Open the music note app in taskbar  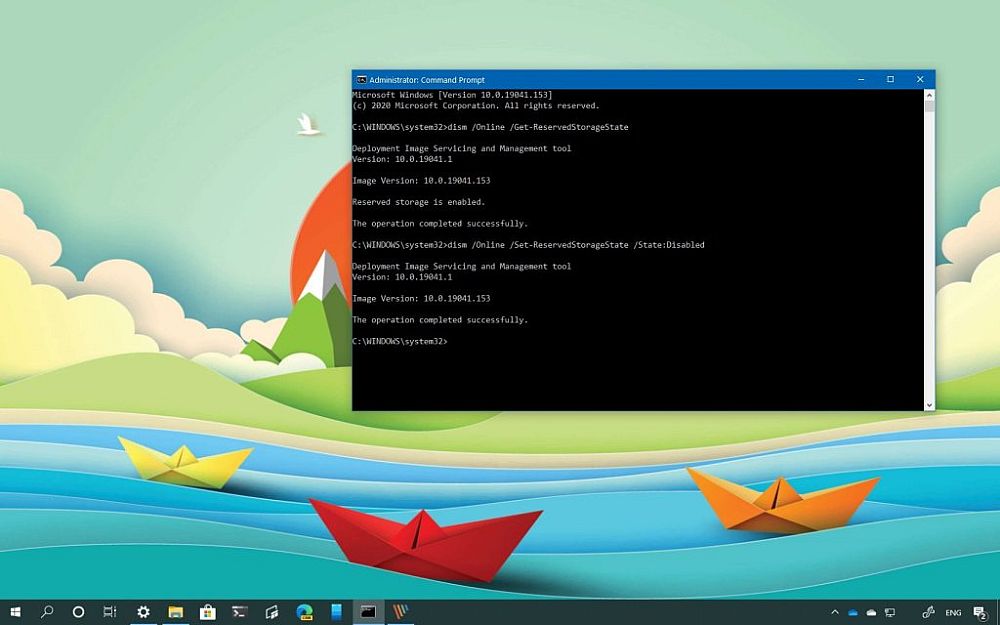tap(272, 612)
